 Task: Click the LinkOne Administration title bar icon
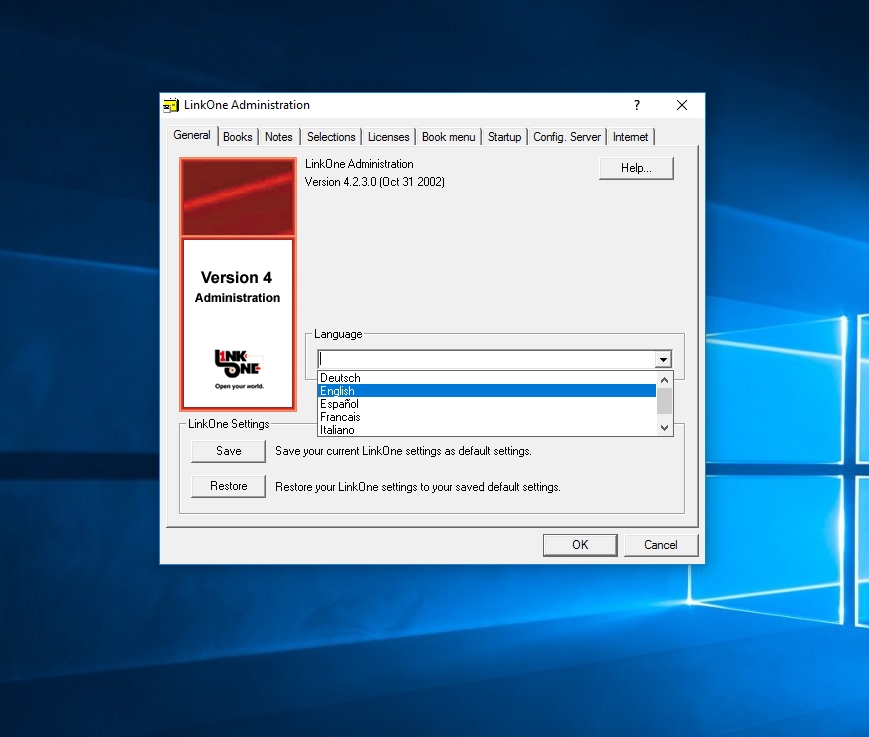(171, 105)
